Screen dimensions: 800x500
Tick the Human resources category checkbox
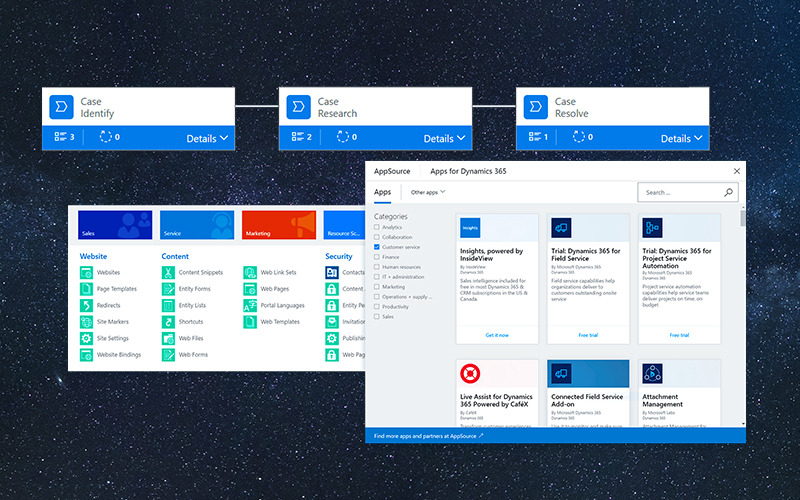point(377,267)
